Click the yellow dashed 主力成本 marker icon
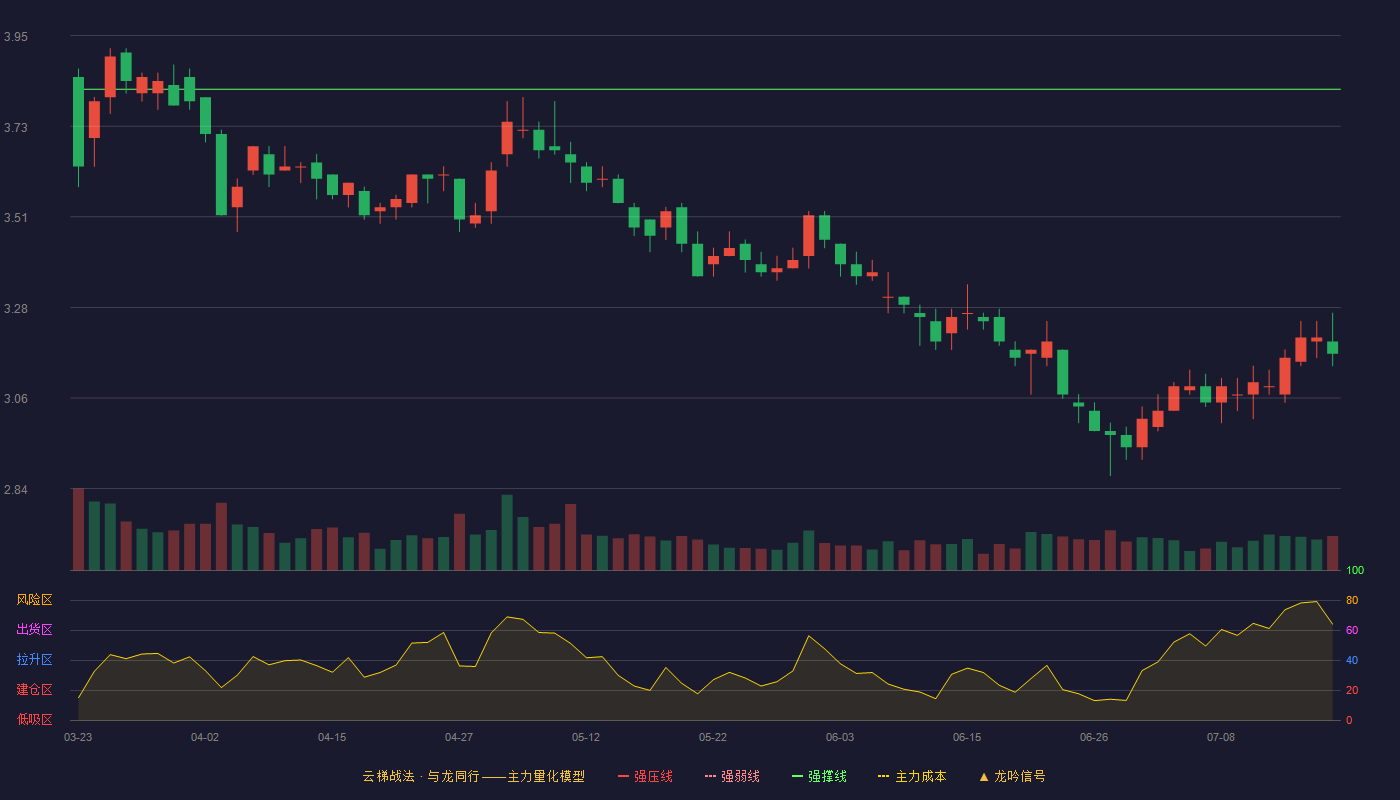1400x800 pixels. pyautogui.click(x=883, y=777)
